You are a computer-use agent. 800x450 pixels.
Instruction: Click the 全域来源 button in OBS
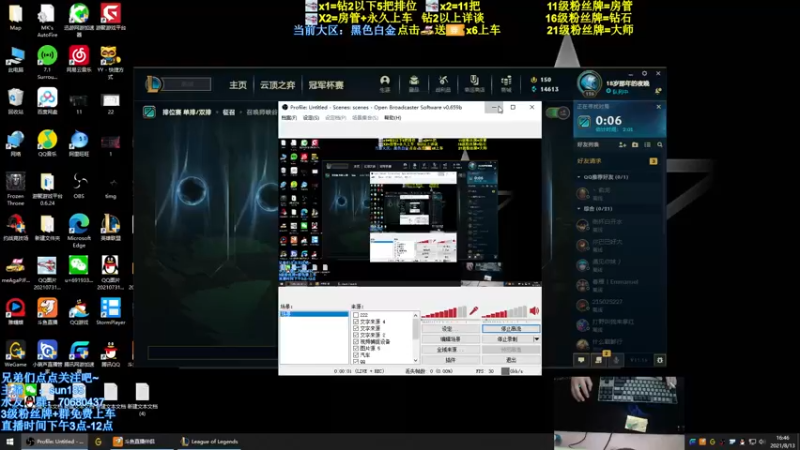click(x=451, y=350)
